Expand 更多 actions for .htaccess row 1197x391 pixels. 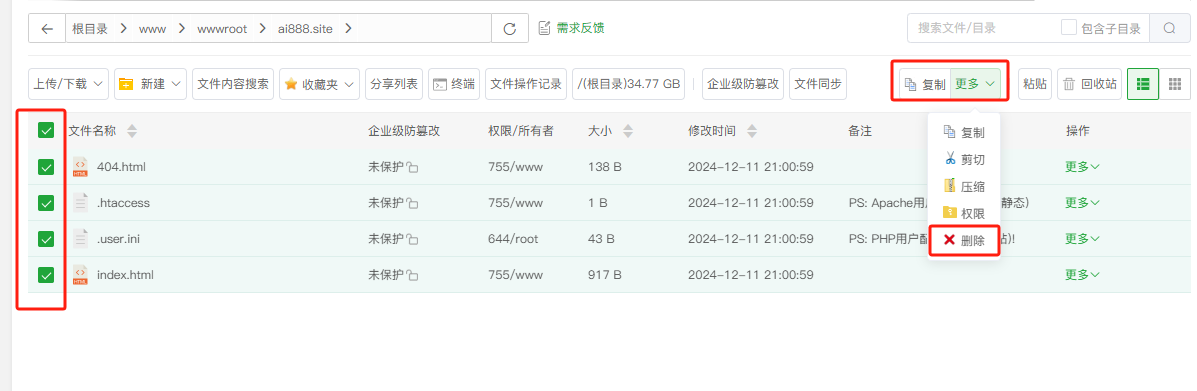pos(1082,203)
